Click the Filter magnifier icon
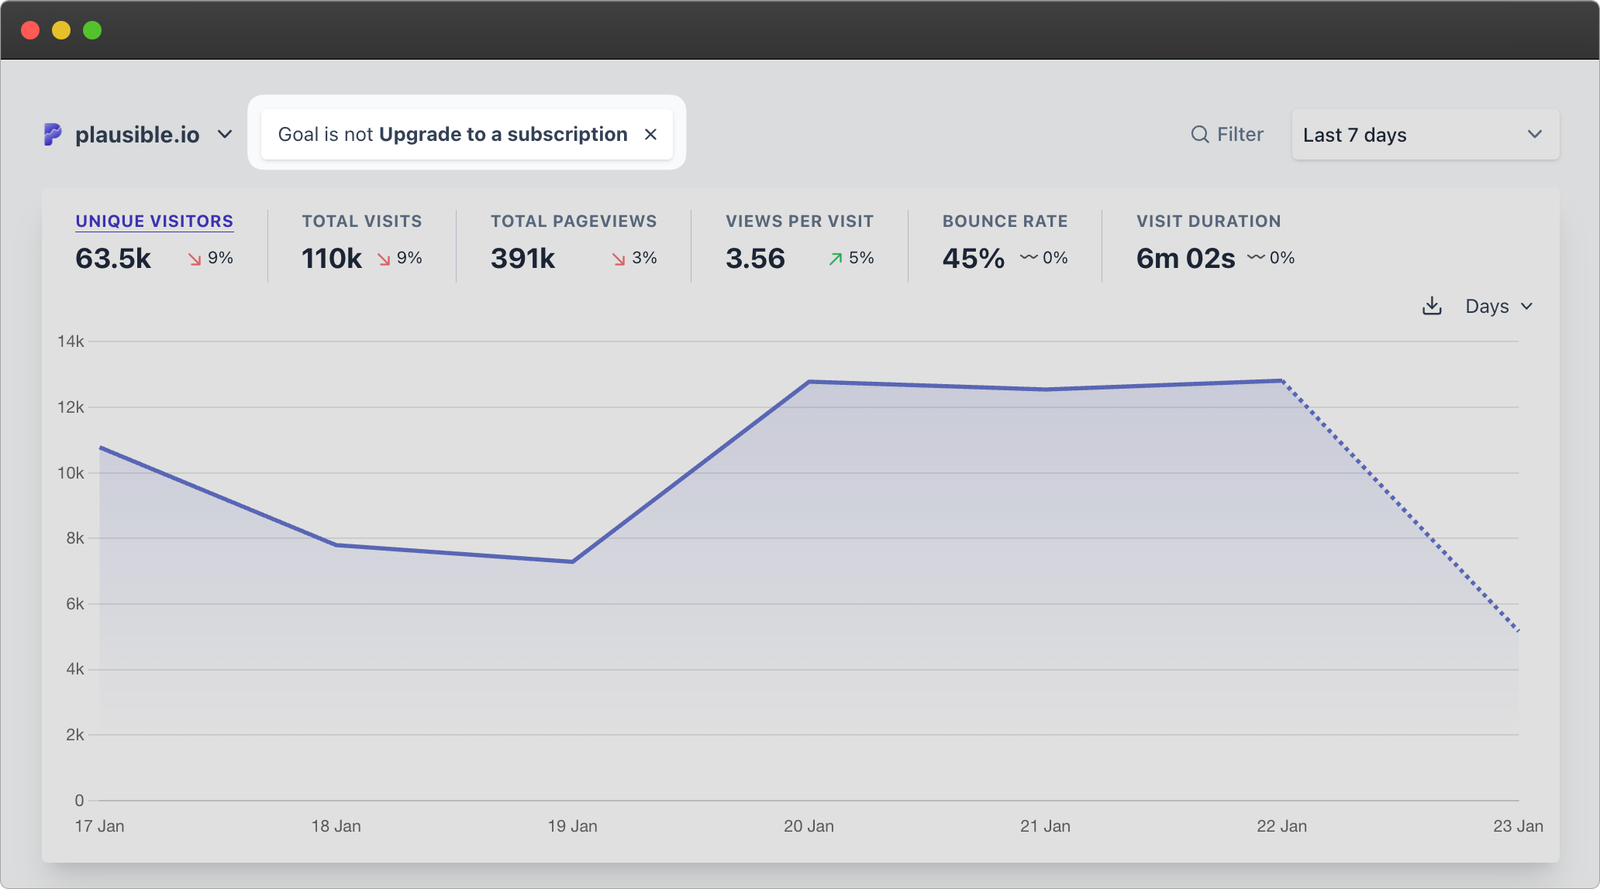The height and width of the screenshot is (889, 1600). coord(1199,134)
